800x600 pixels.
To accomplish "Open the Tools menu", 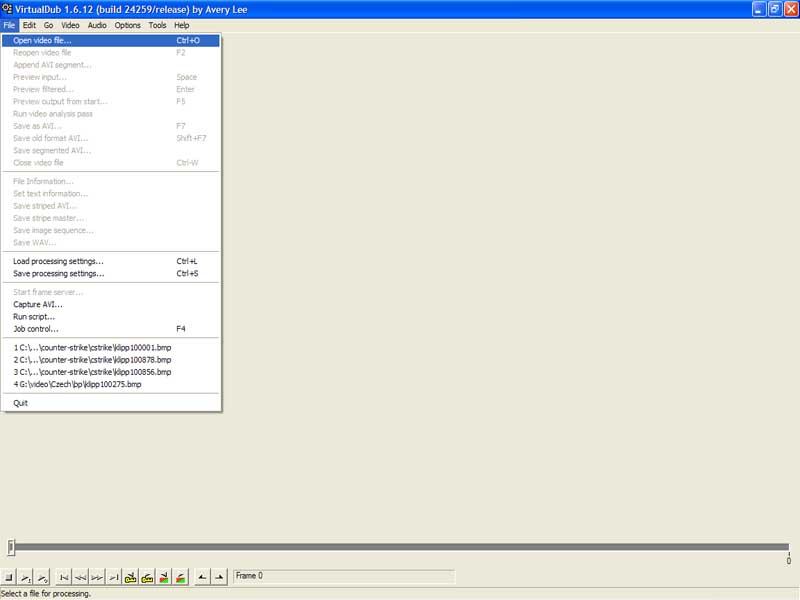I will point(157,25).
